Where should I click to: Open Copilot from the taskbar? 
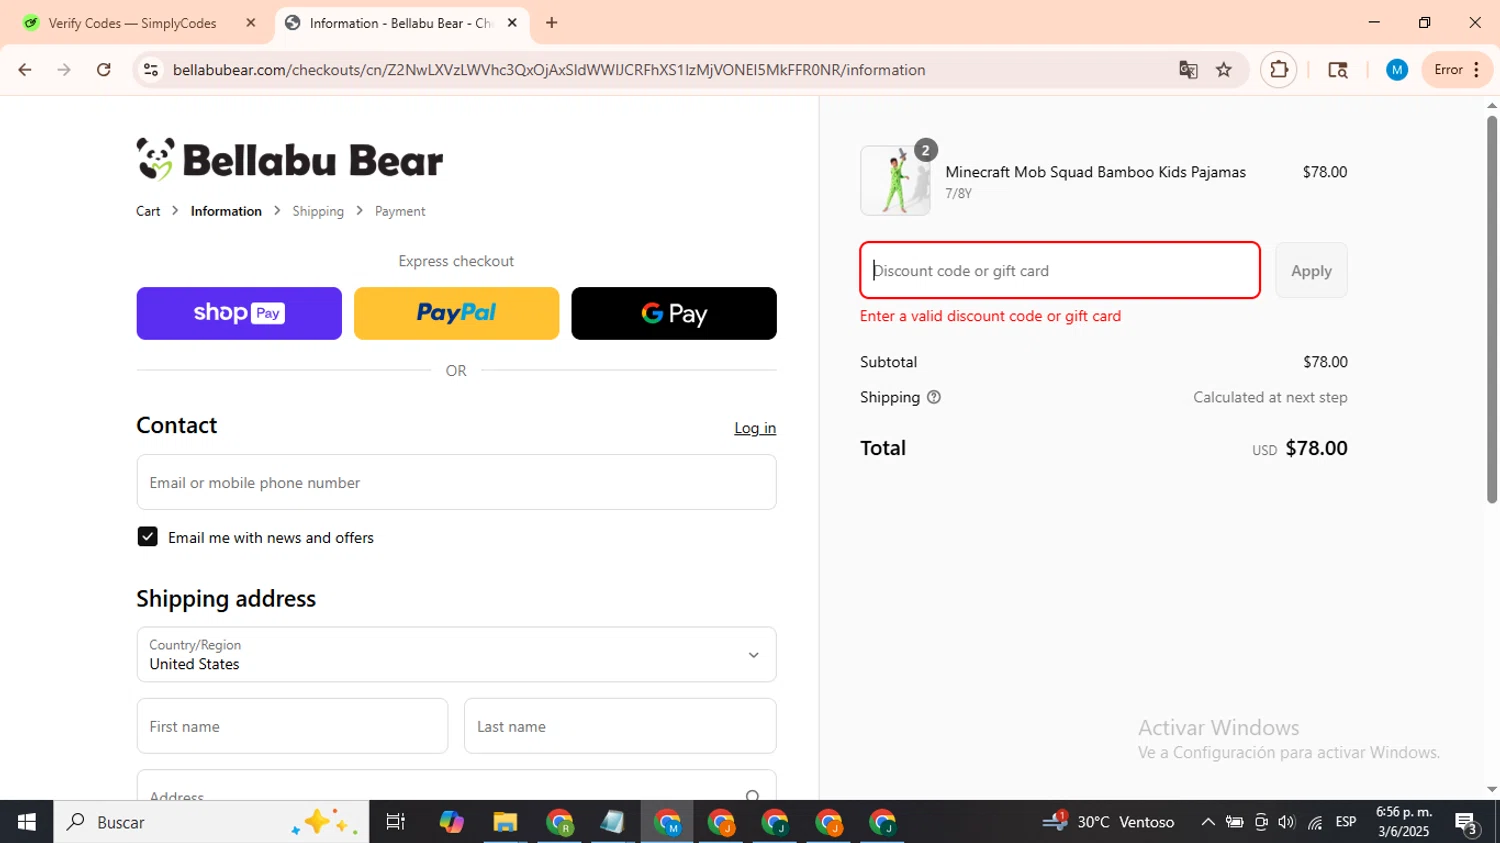[x=451, y=822]
